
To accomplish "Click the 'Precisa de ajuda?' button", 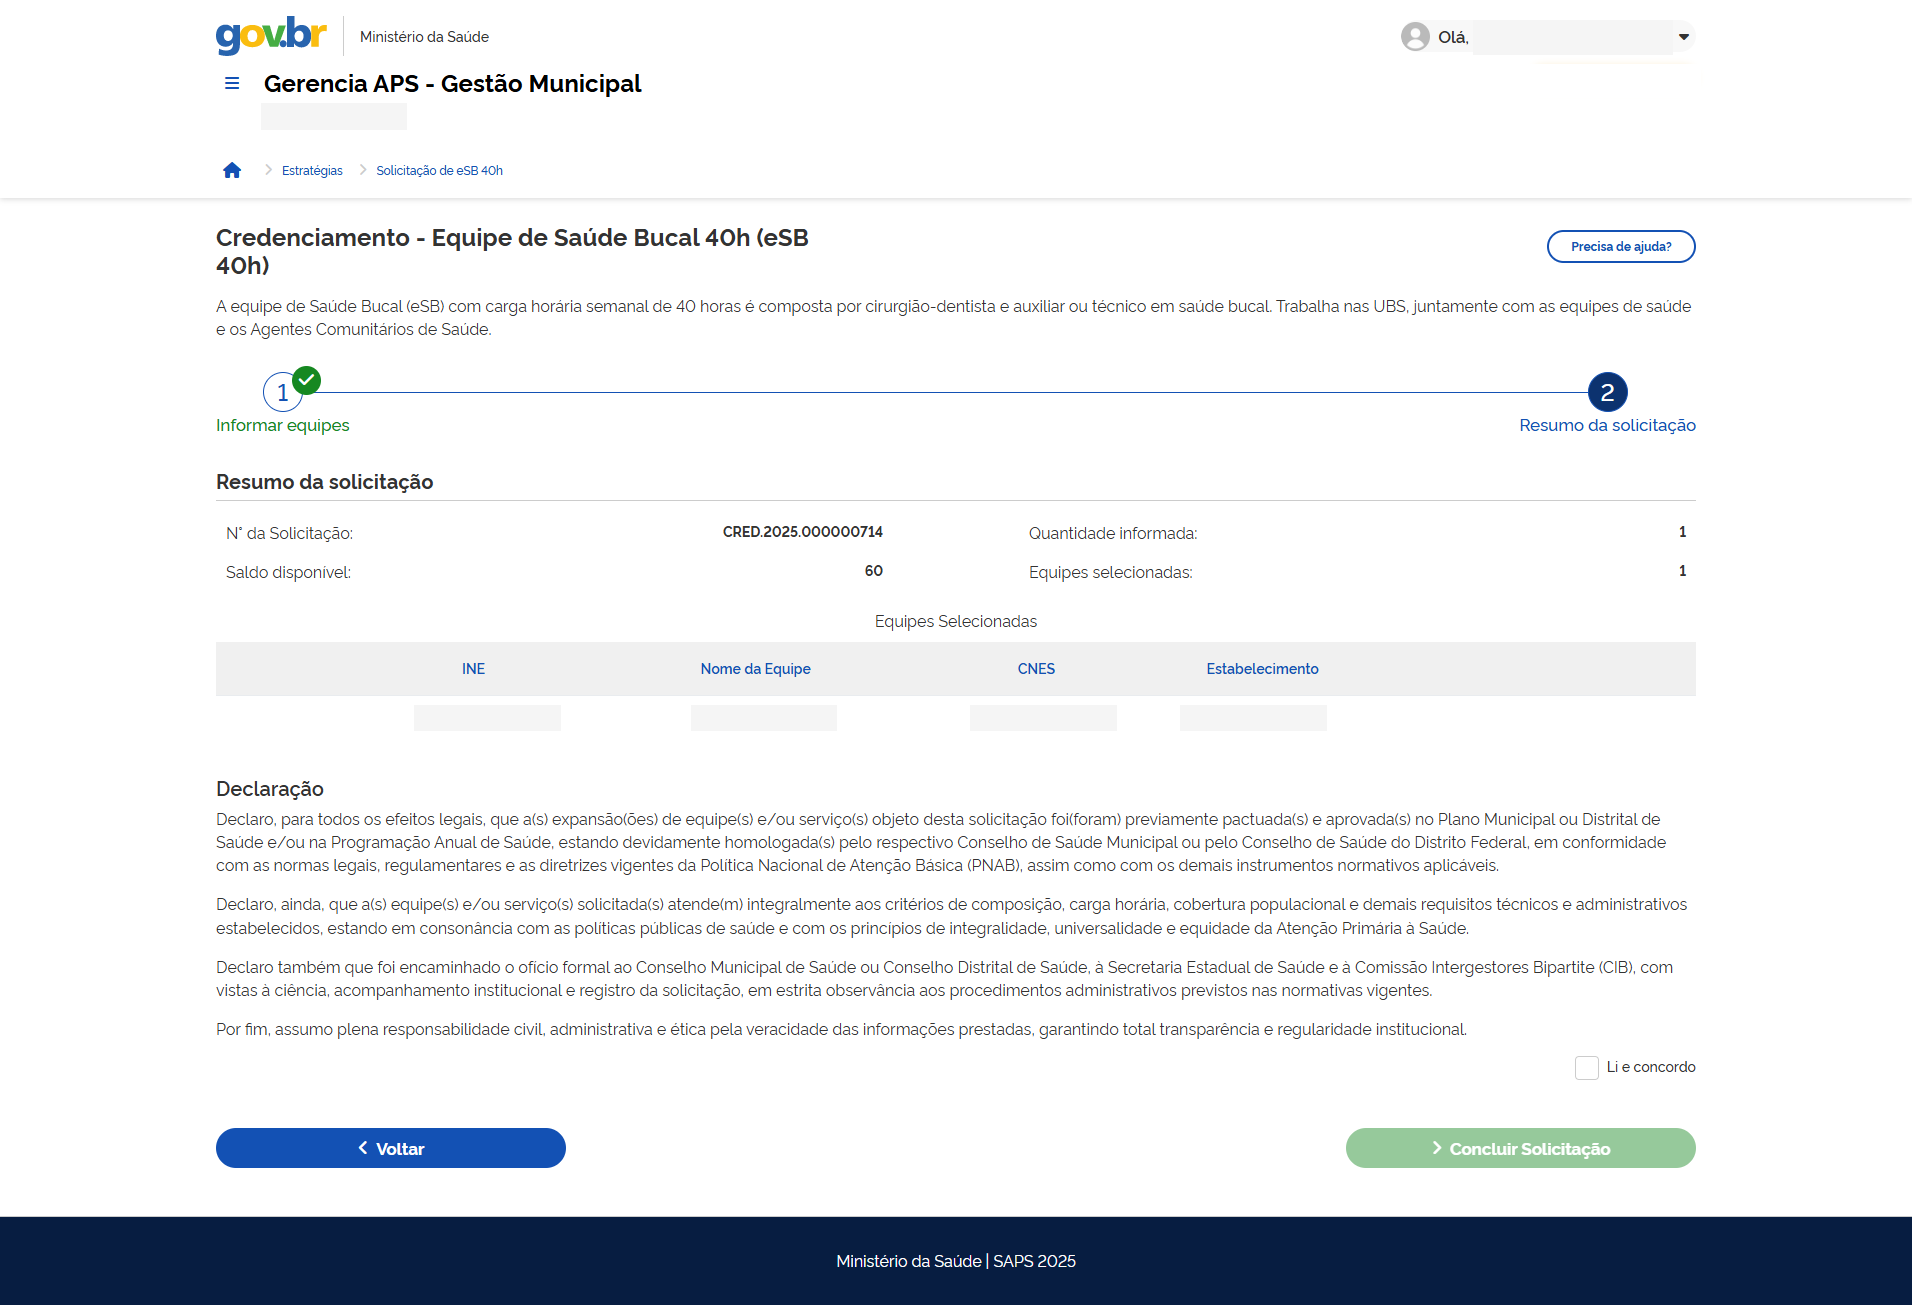I will pos(1620,247).
